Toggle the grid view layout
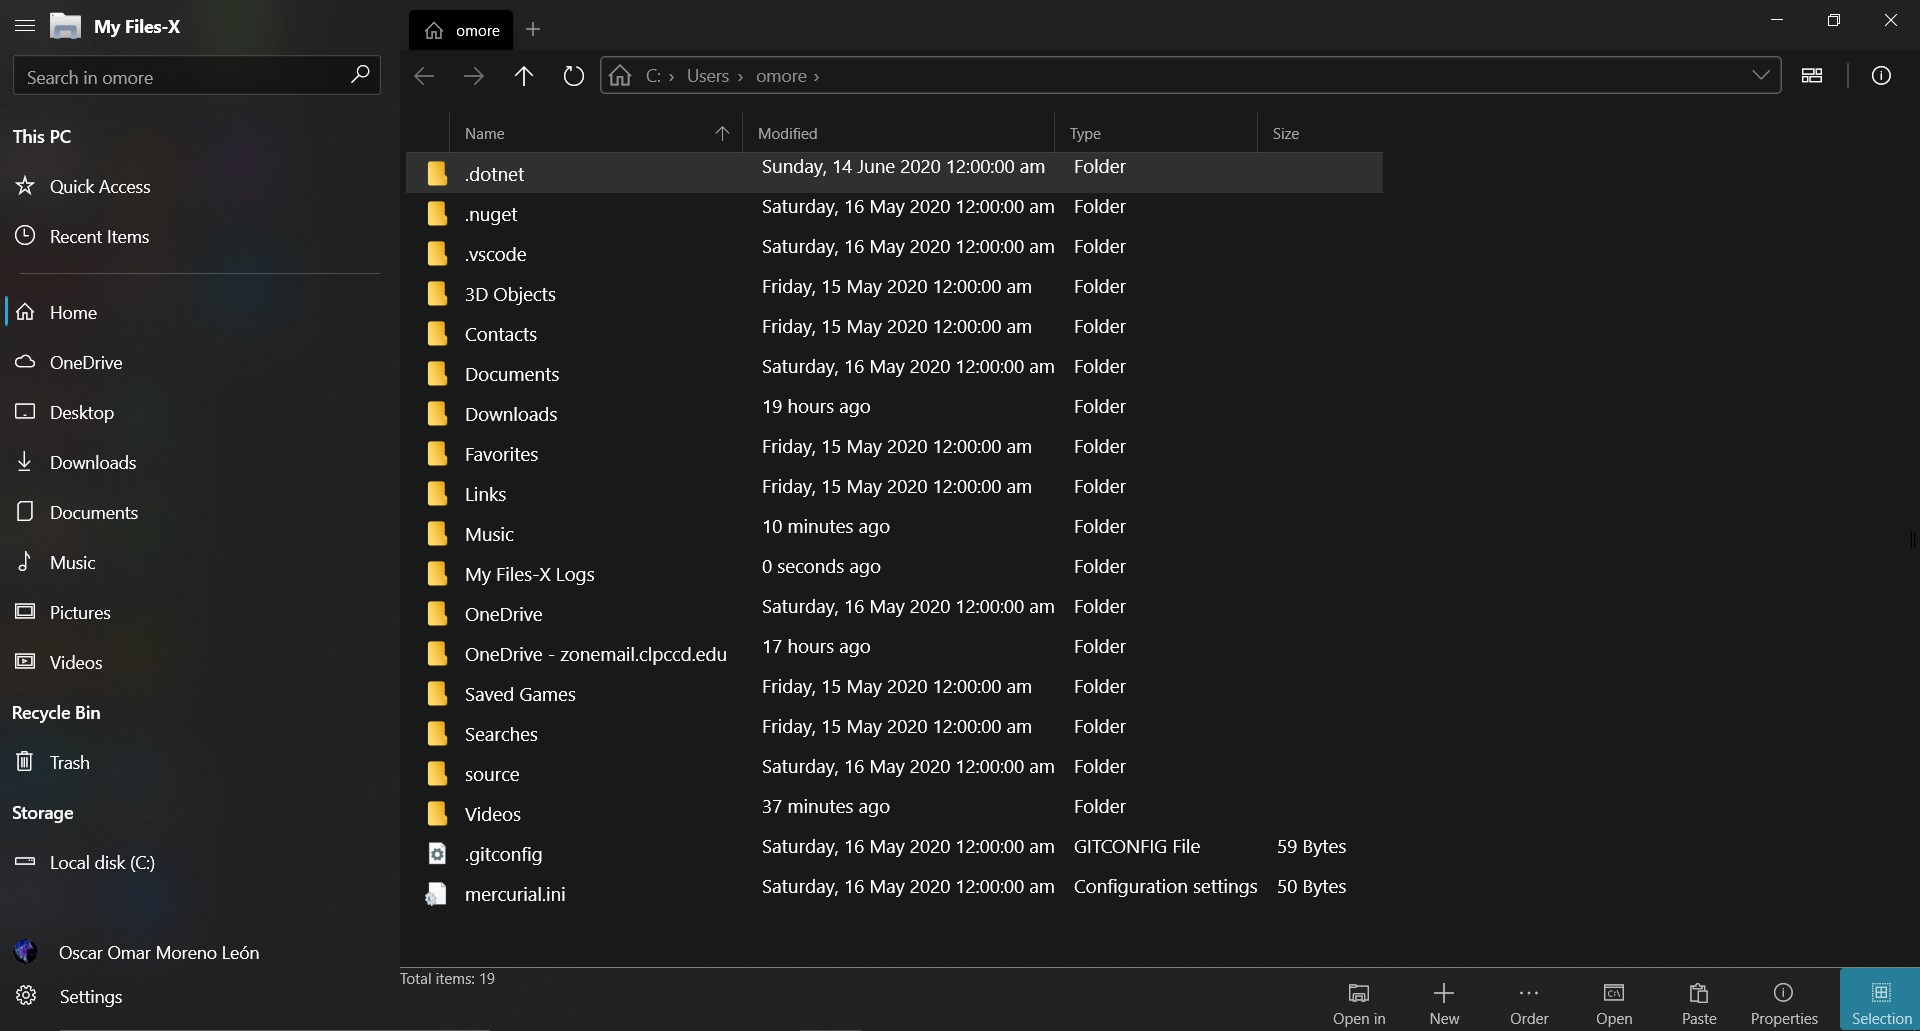The width and height of the screenshot is (1920, 1031). [1814, 76]
